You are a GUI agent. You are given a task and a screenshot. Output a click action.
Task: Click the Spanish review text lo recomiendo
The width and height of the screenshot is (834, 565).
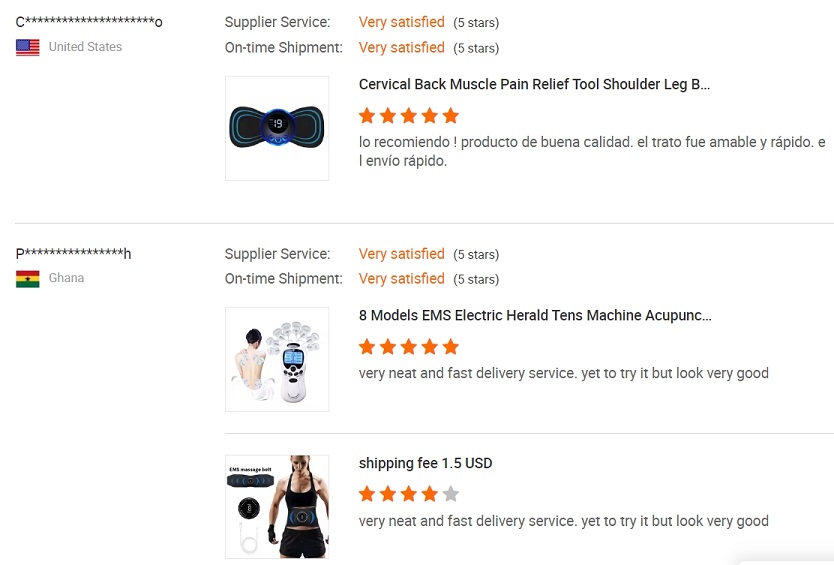point(592,151)
